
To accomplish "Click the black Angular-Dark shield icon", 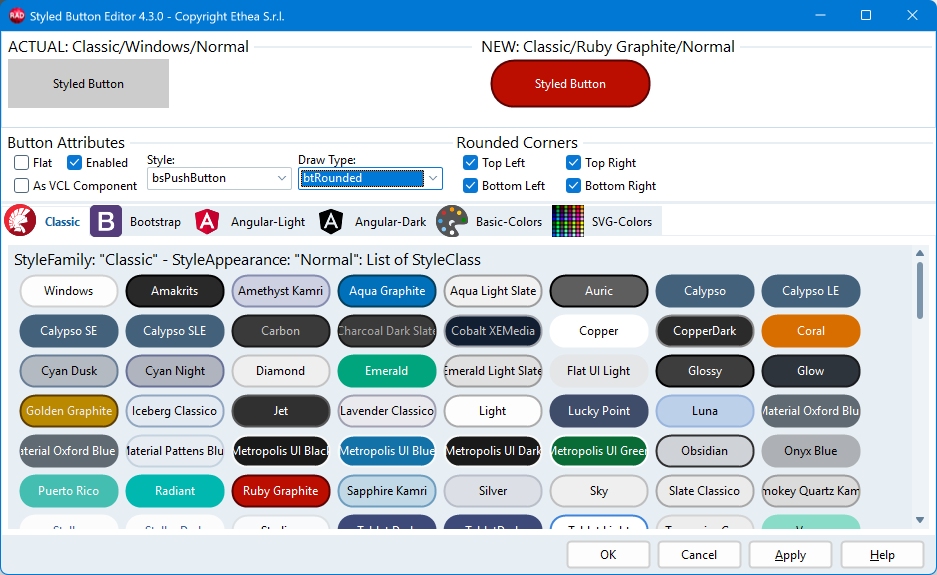I will (x=330, y=221).
